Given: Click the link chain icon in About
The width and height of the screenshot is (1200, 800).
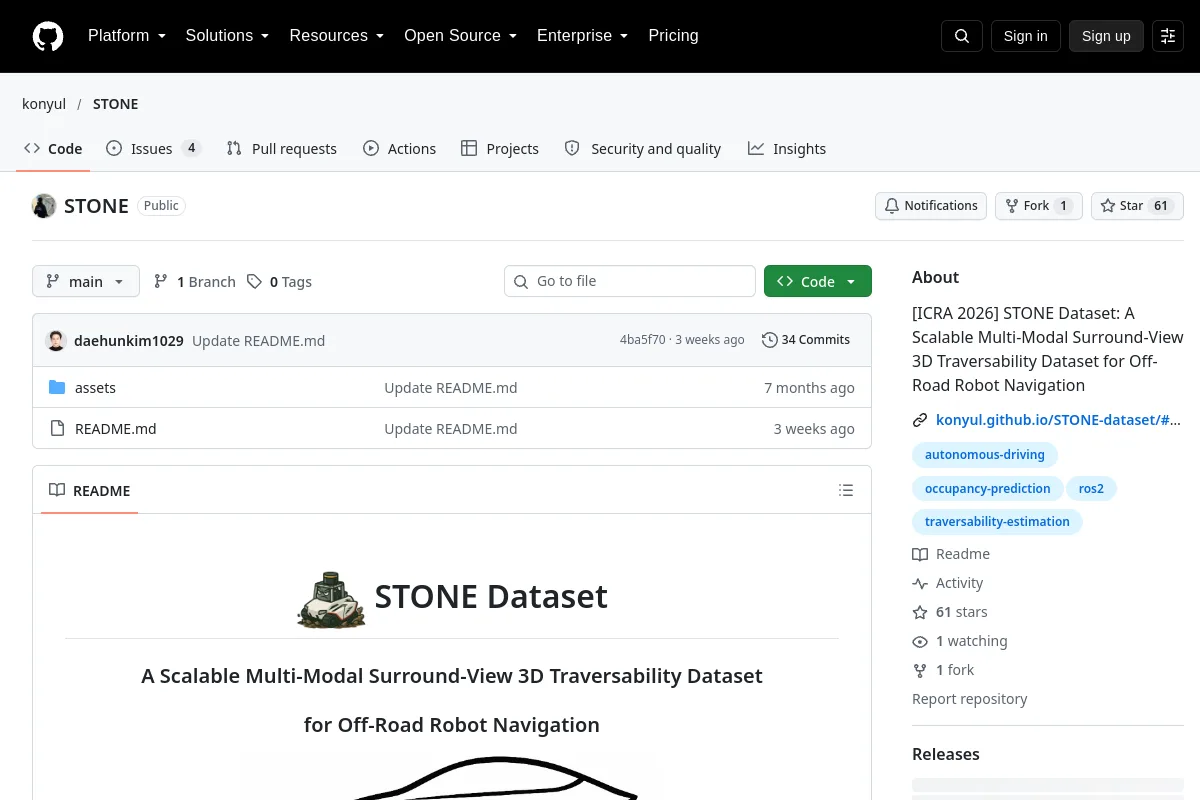Looking at the screenshot, I should tap(920, 420).
